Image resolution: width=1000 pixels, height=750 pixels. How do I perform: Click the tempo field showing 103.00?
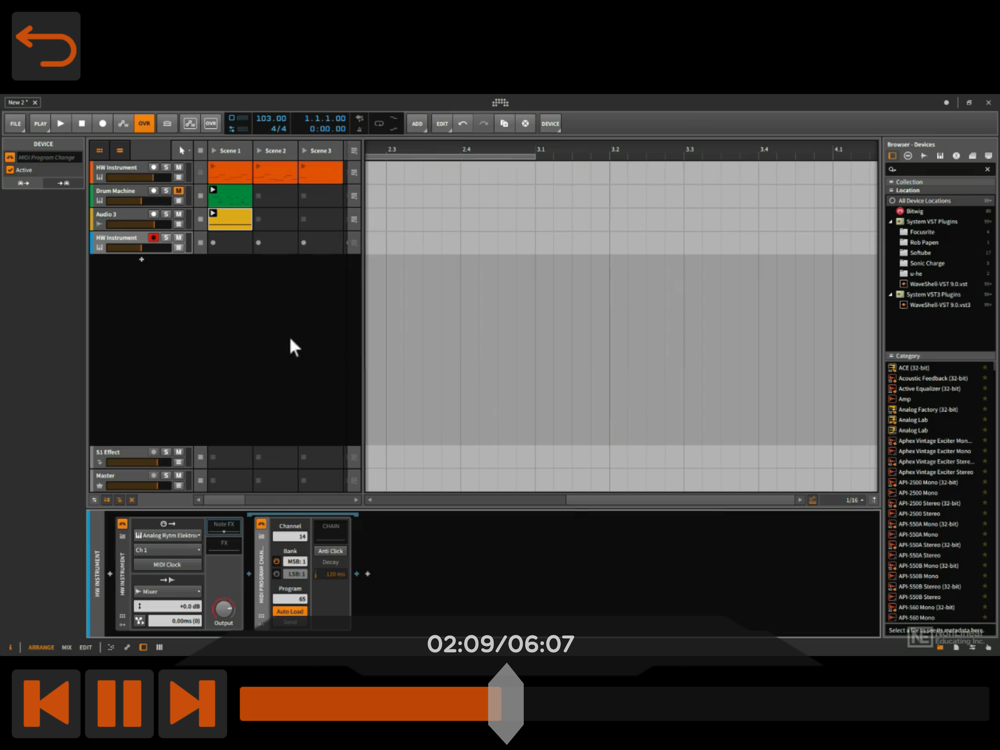271,118
